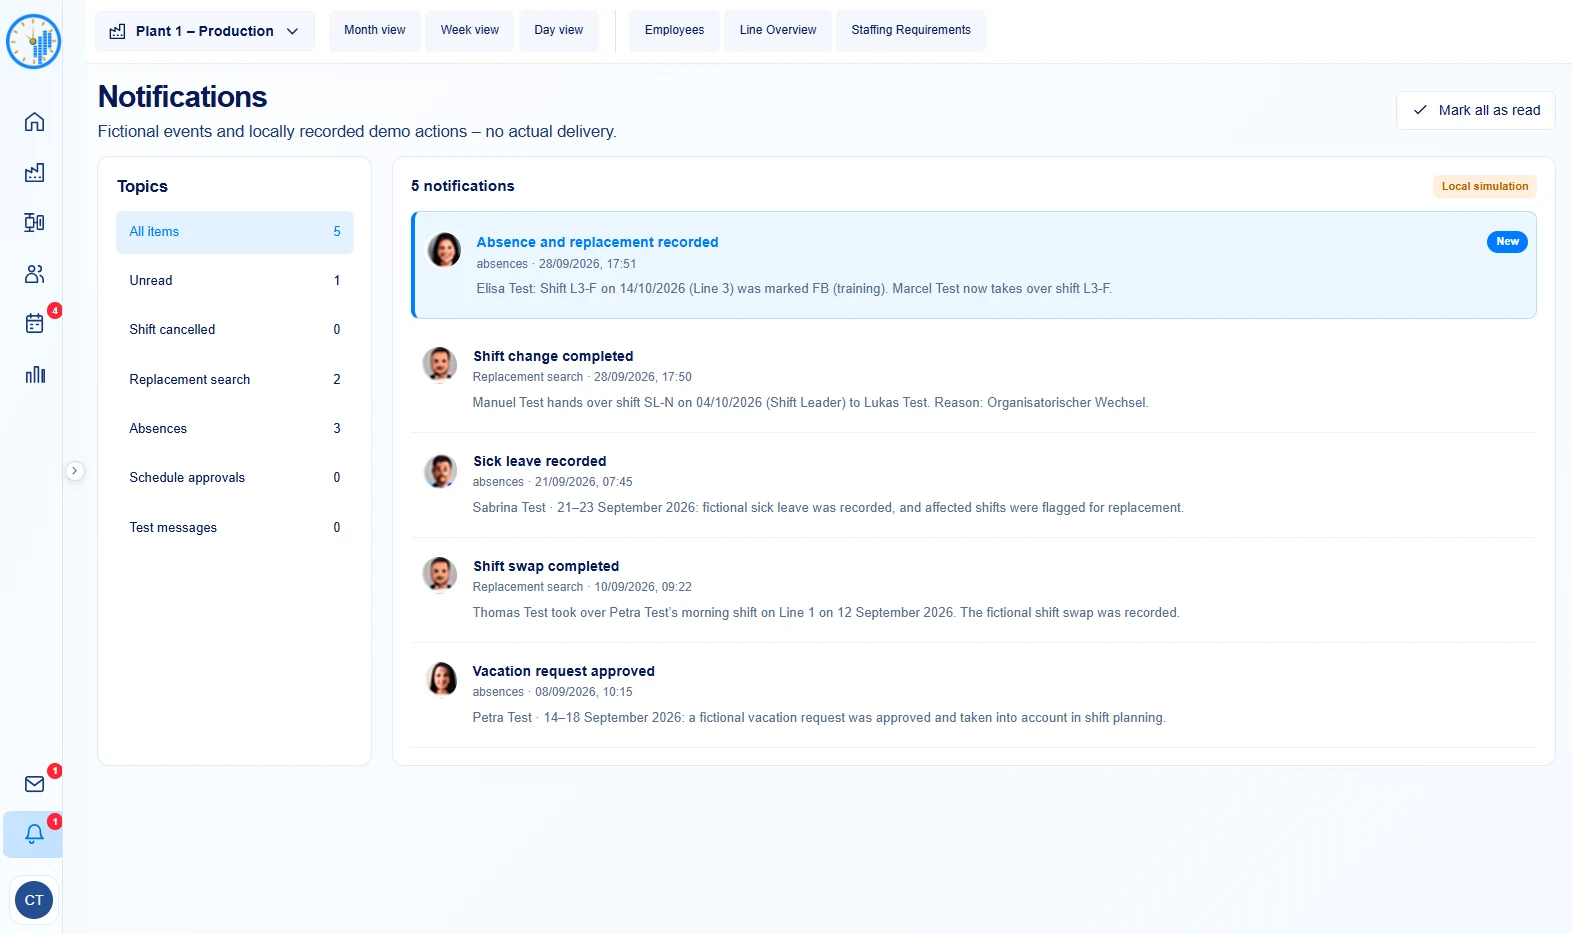Open the line comparison icon in sidebar

tap(34, 222)
